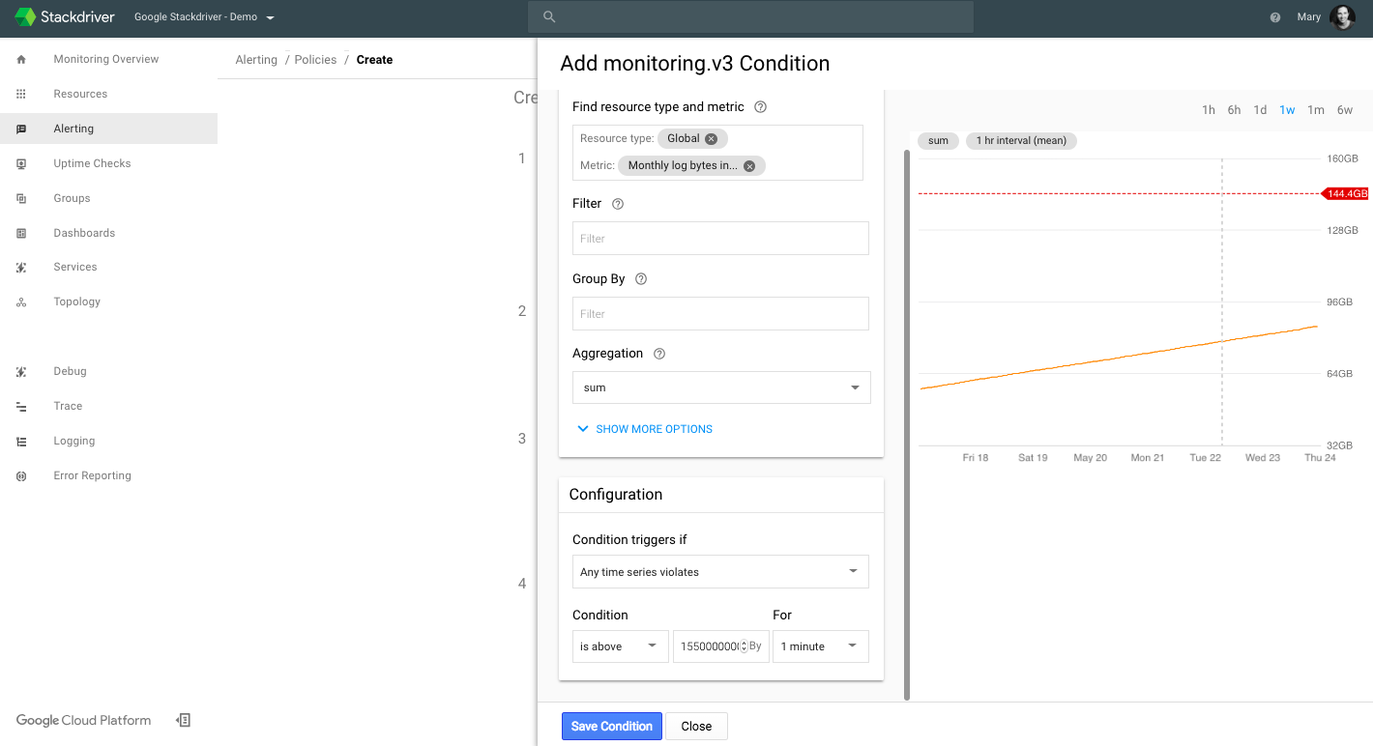The width and height of the screenshot is (1373, 746).
Task: Click help icon beside Find resource type and metric
Action: click(x=760, y=107)
